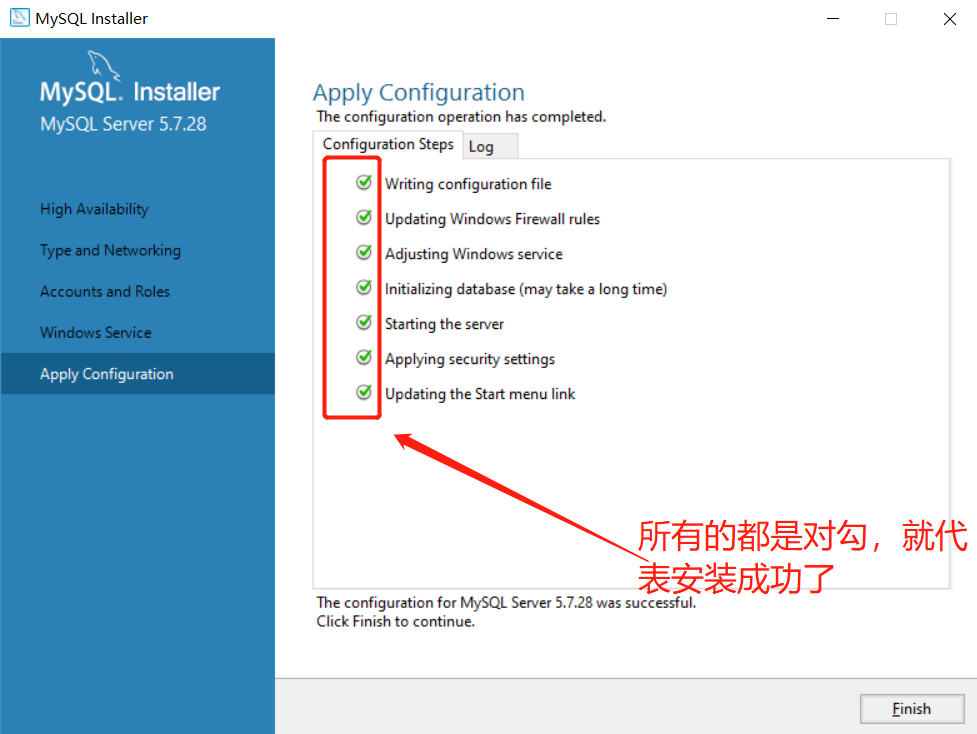977x734 pixels.
Task: Select Accounts and Roles sidebar item
Action: pyautogui.click(x=105, y=291)
